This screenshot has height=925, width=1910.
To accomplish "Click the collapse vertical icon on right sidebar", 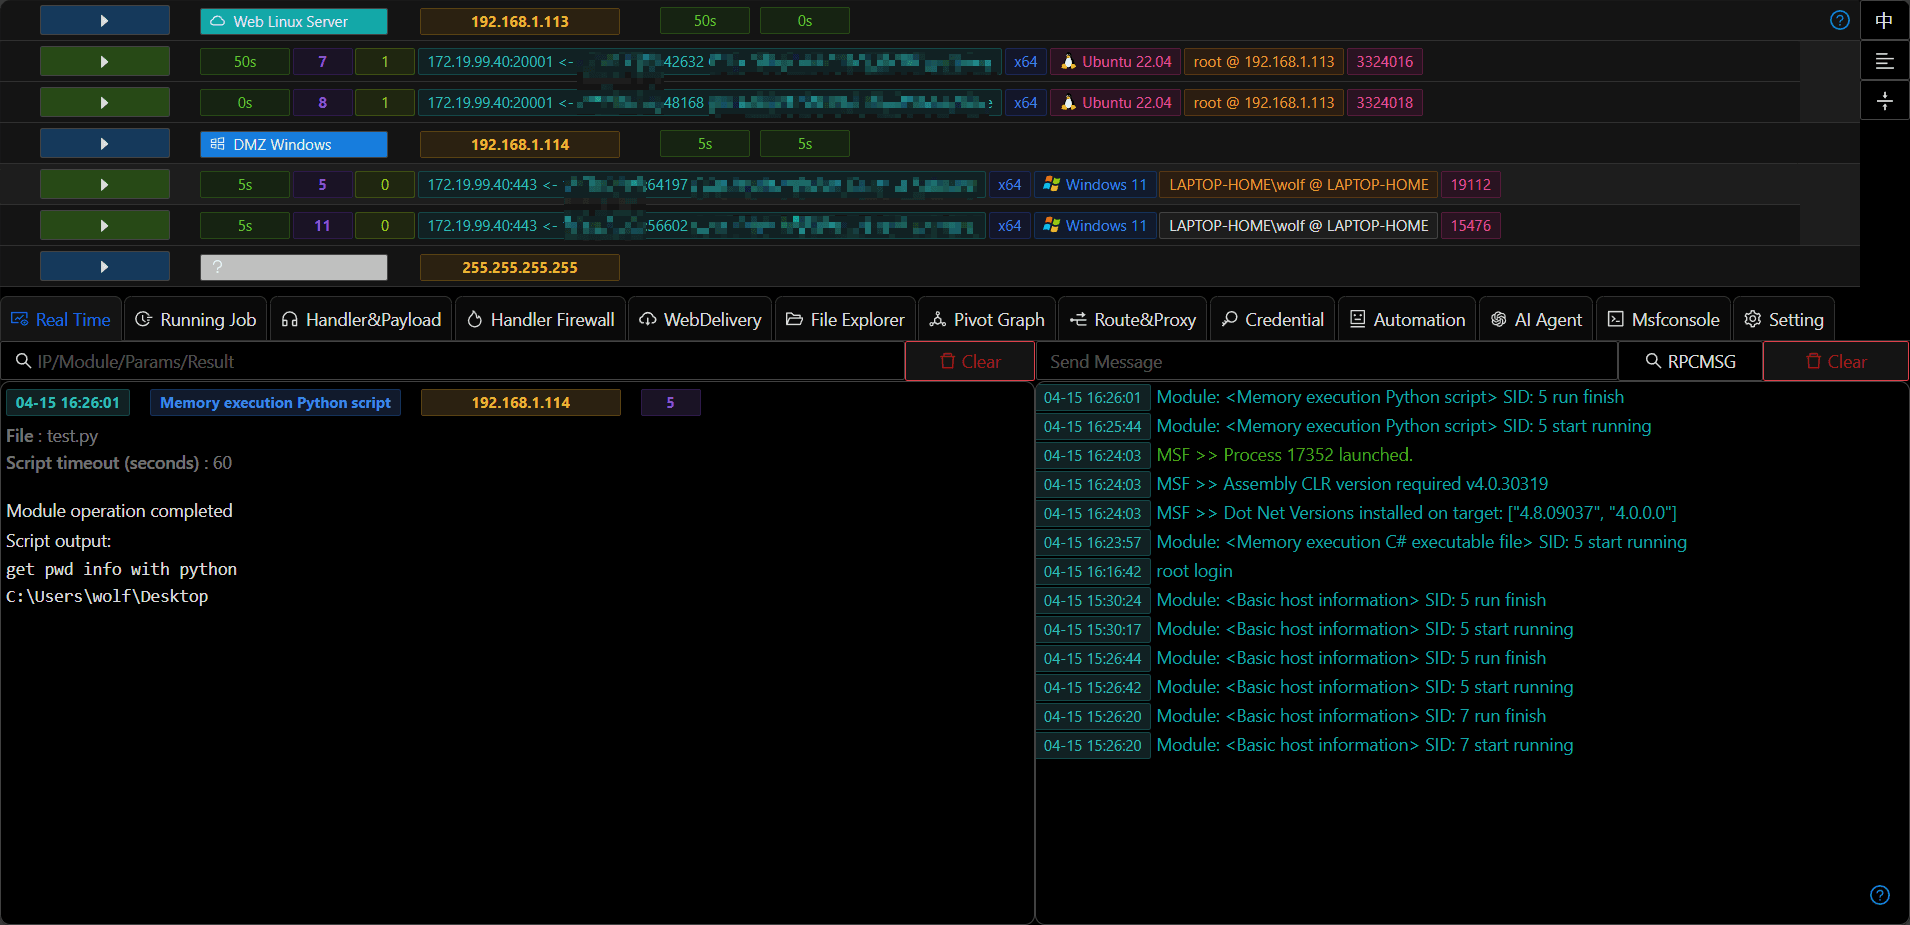I will pyautogui.click(x=1884, y=101).
